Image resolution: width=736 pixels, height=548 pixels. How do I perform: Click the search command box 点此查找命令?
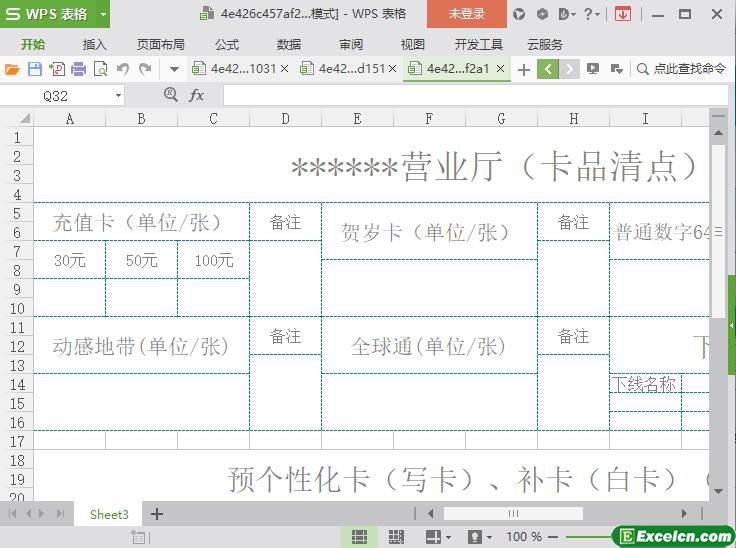click(682, 69)
